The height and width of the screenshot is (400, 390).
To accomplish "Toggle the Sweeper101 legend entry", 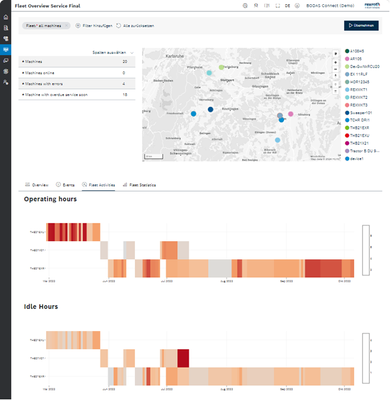I will tap(358, 113).
